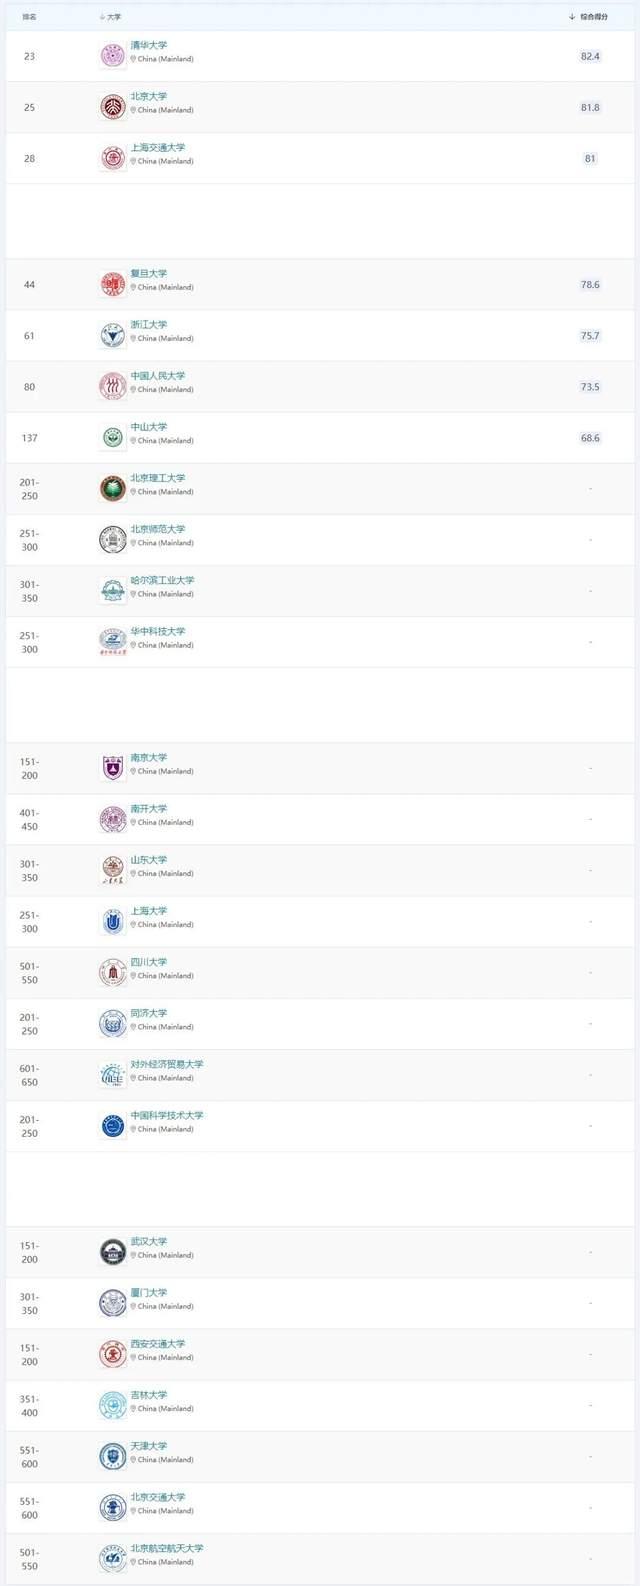Click the 复旦大学 logo icon

[x=113, y=284]
